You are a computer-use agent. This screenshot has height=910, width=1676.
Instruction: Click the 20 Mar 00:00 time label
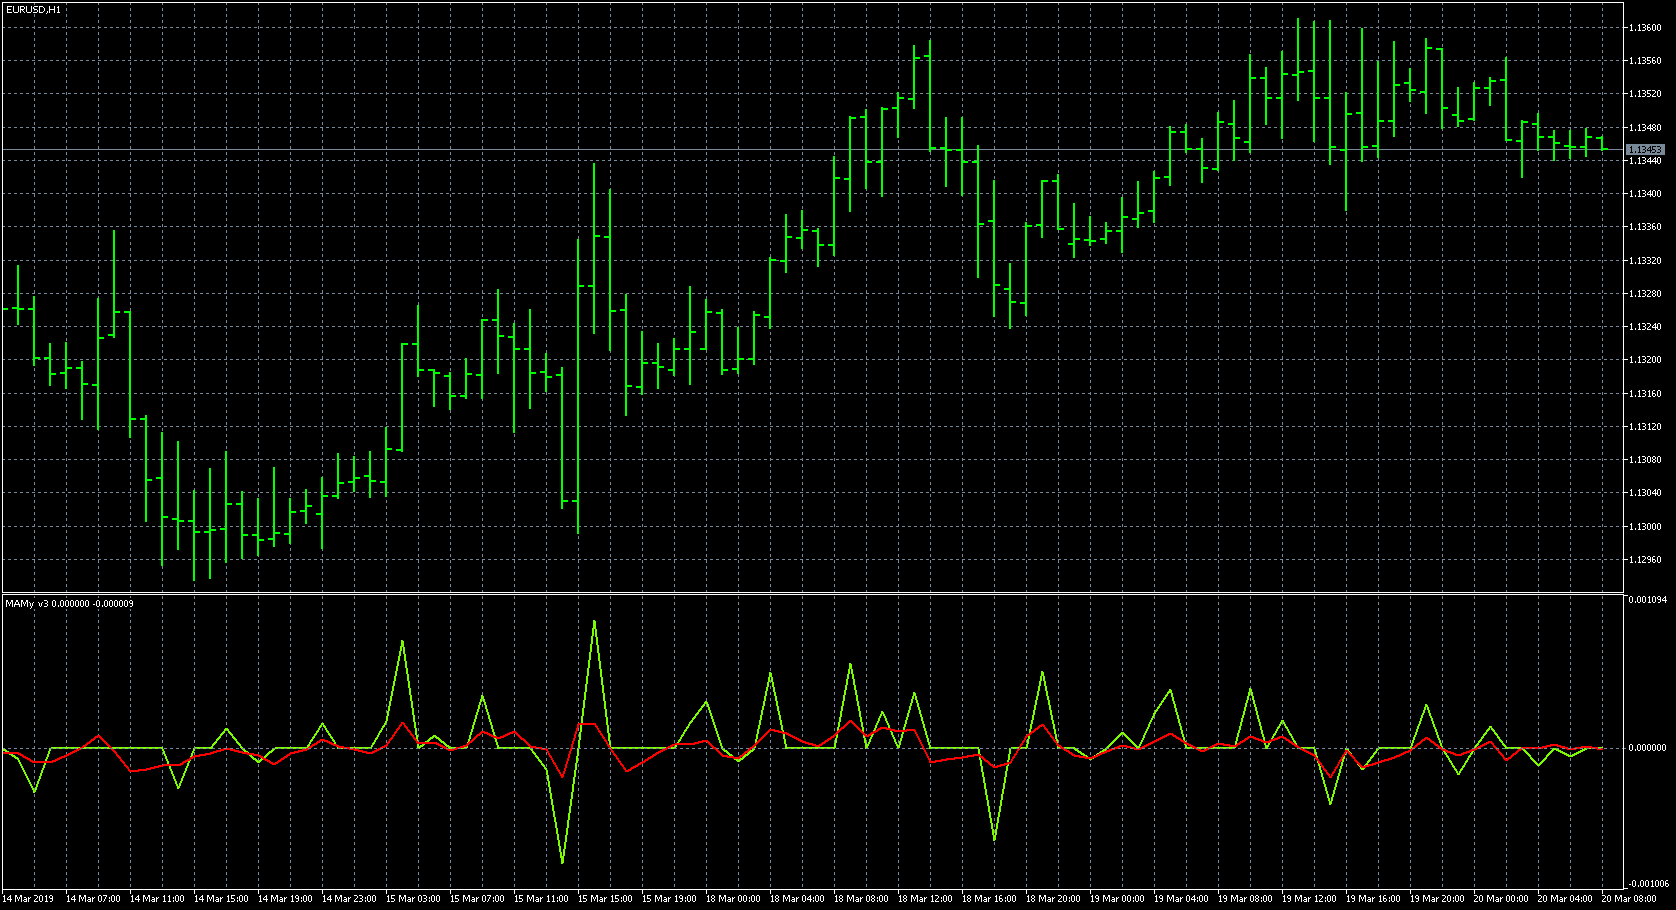click(1501, 899)
